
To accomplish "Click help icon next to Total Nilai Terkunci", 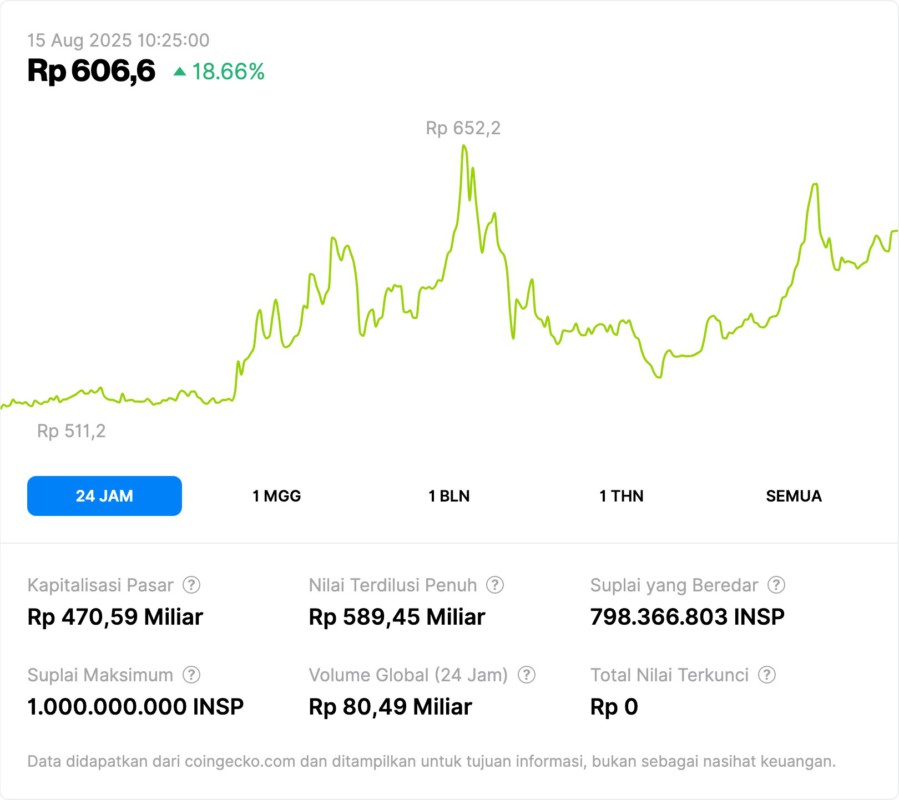I will [x=767, y=675].
